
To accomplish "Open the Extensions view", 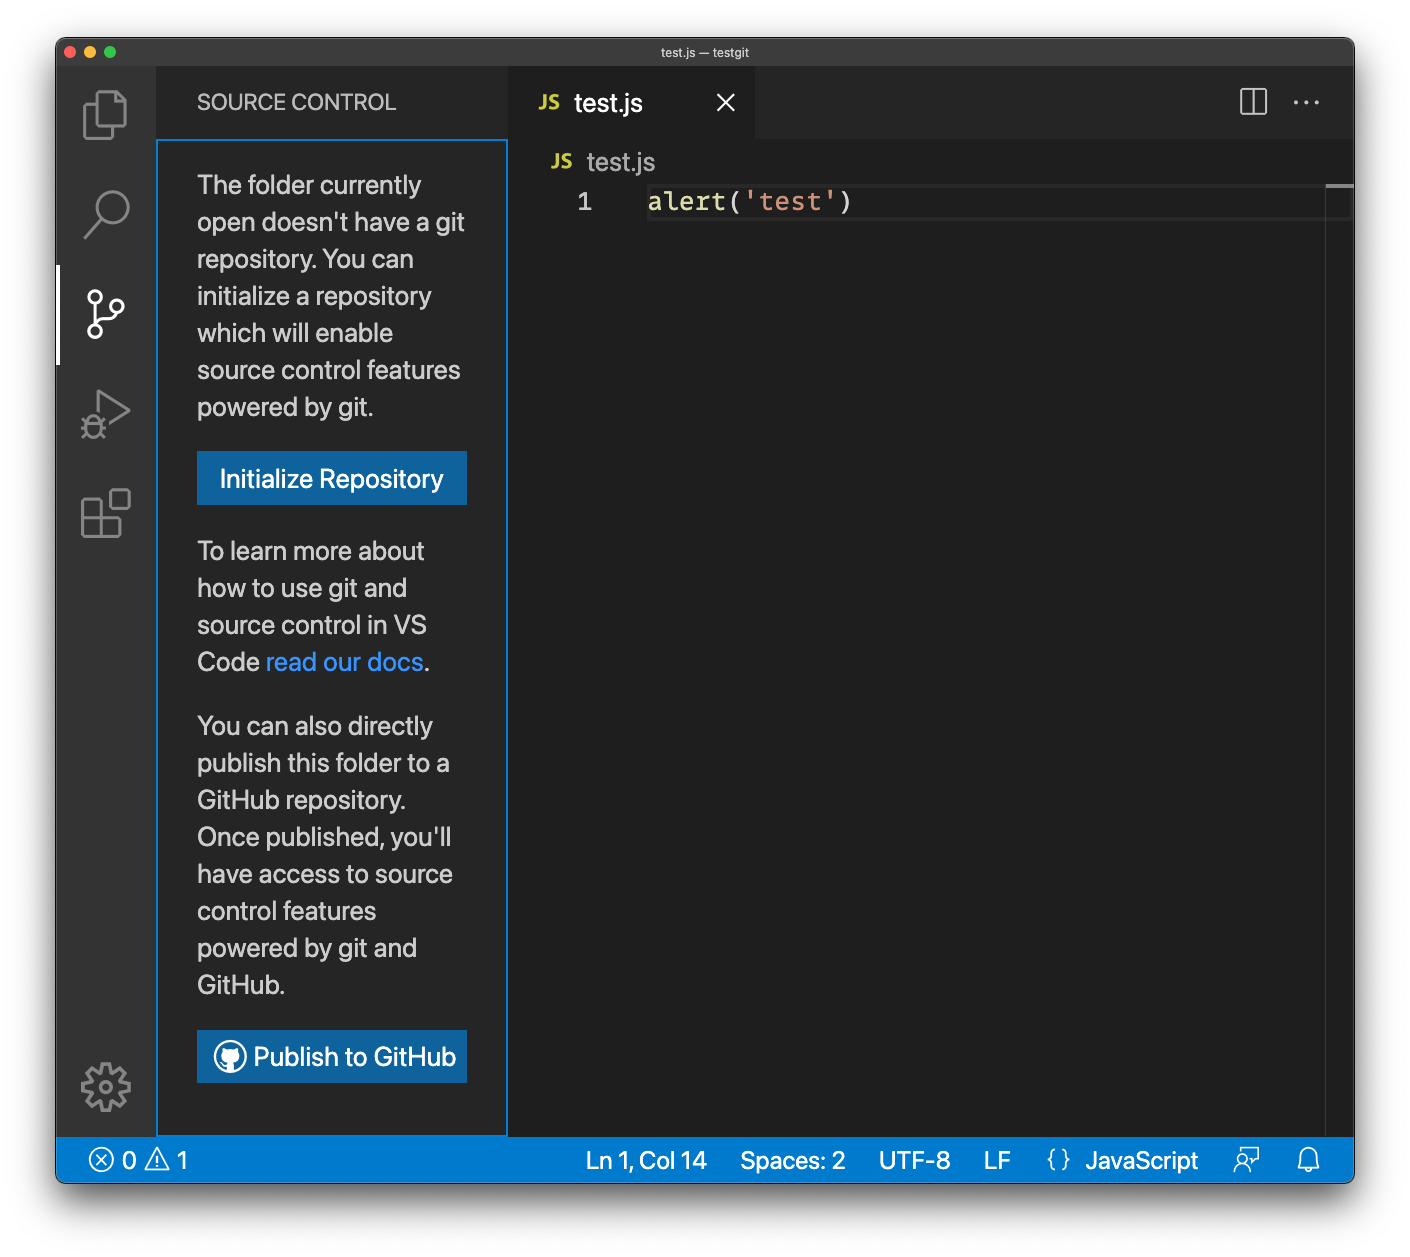I will (104, 513).
